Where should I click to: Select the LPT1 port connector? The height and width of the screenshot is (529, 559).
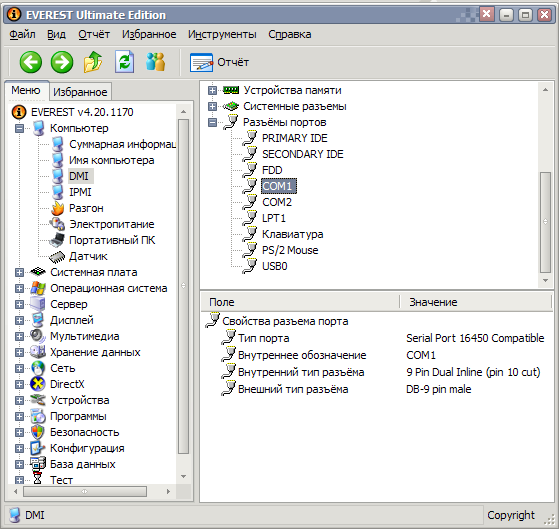point(274,218)
